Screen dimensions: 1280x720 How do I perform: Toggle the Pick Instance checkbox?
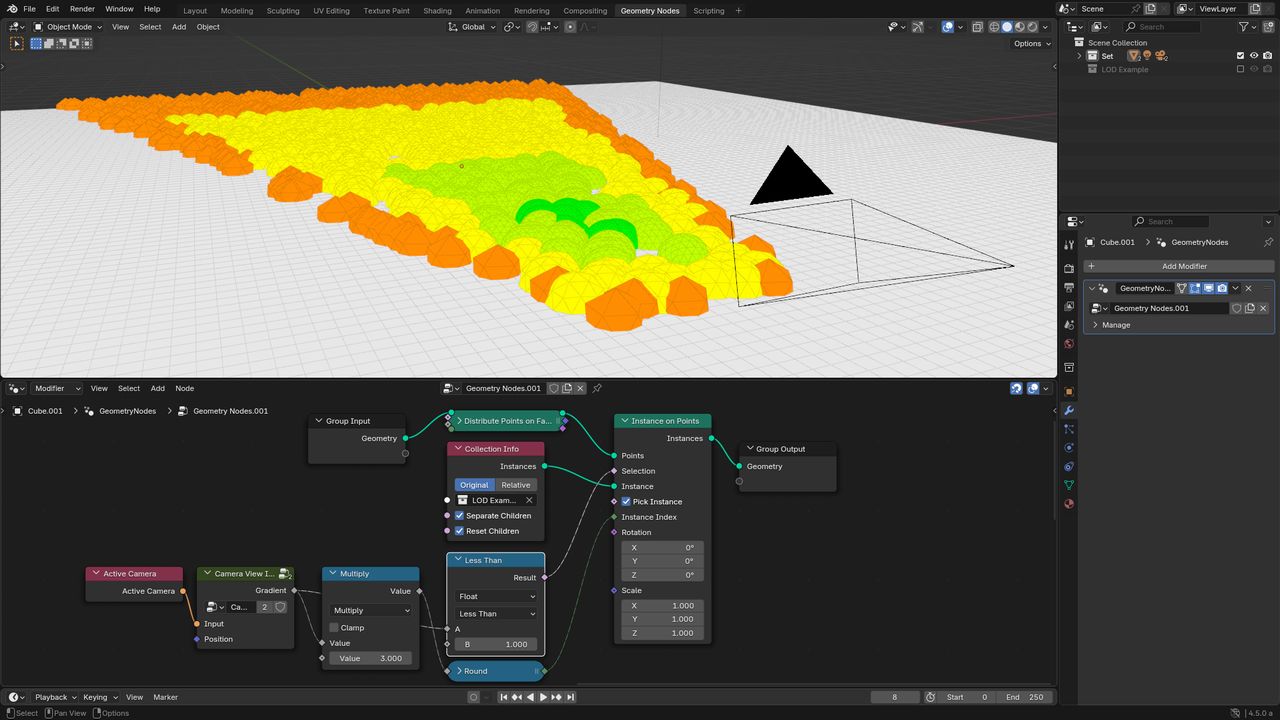[626, 501]
